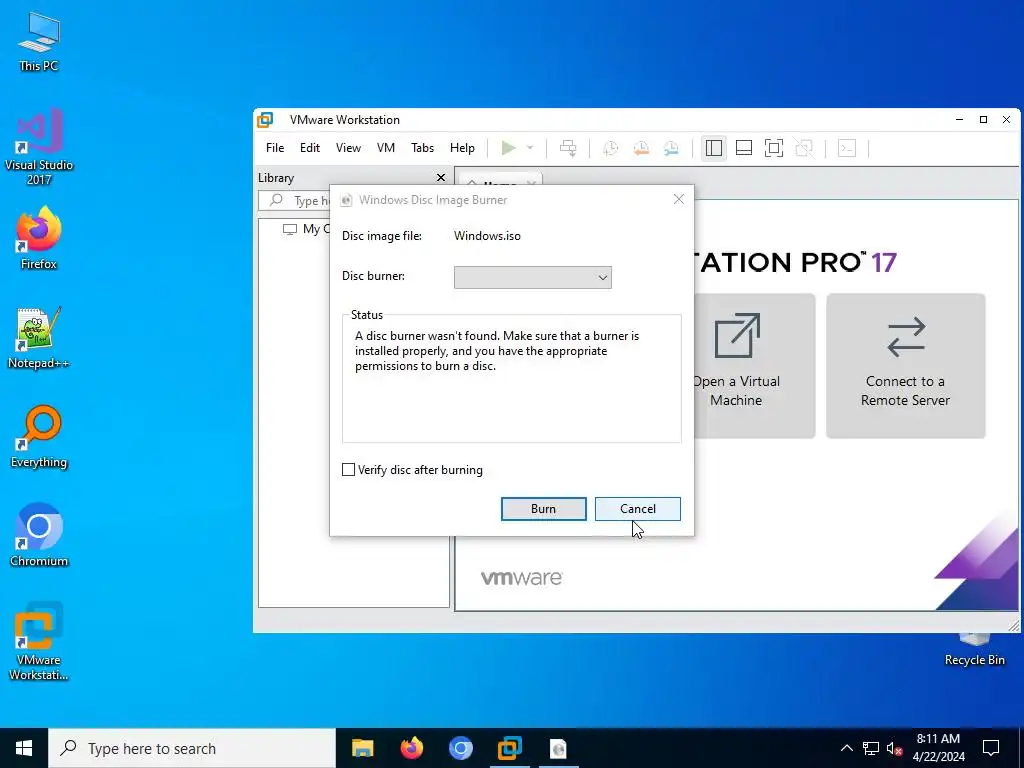Viewport: 1024px width, 768px height.
Task: Select Recycle Bin desktop icon
Action: point(974,650)
